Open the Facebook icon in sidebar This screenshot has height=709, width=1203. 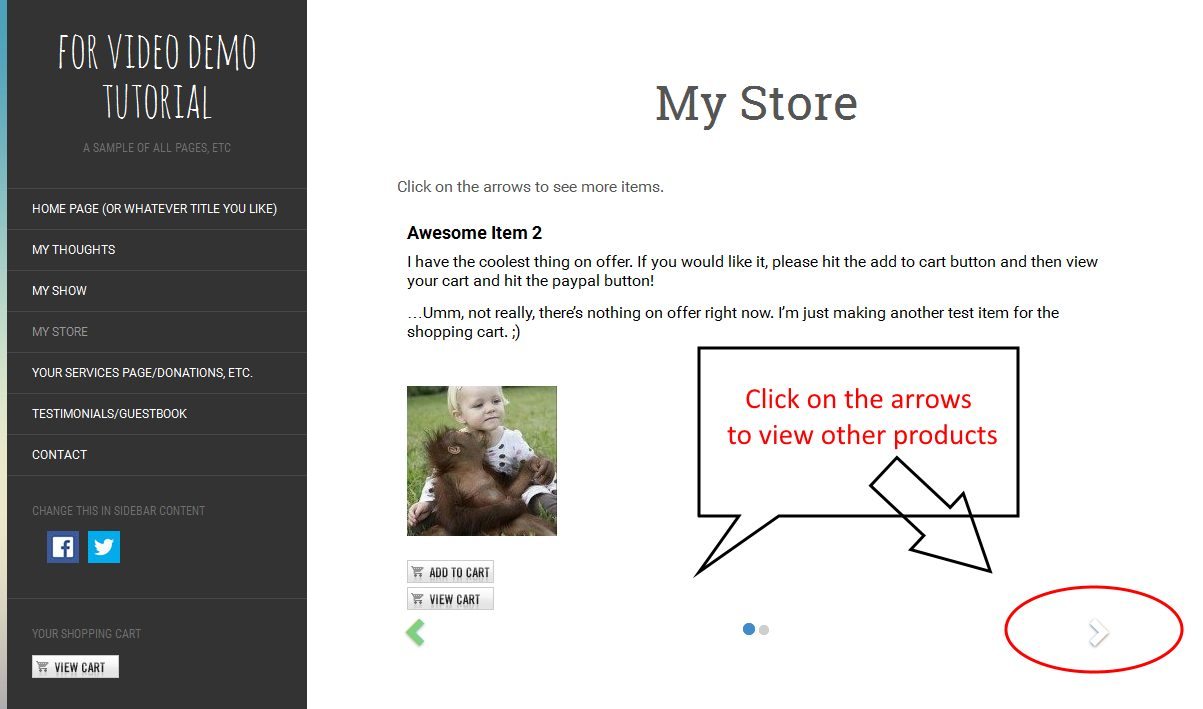63,547
